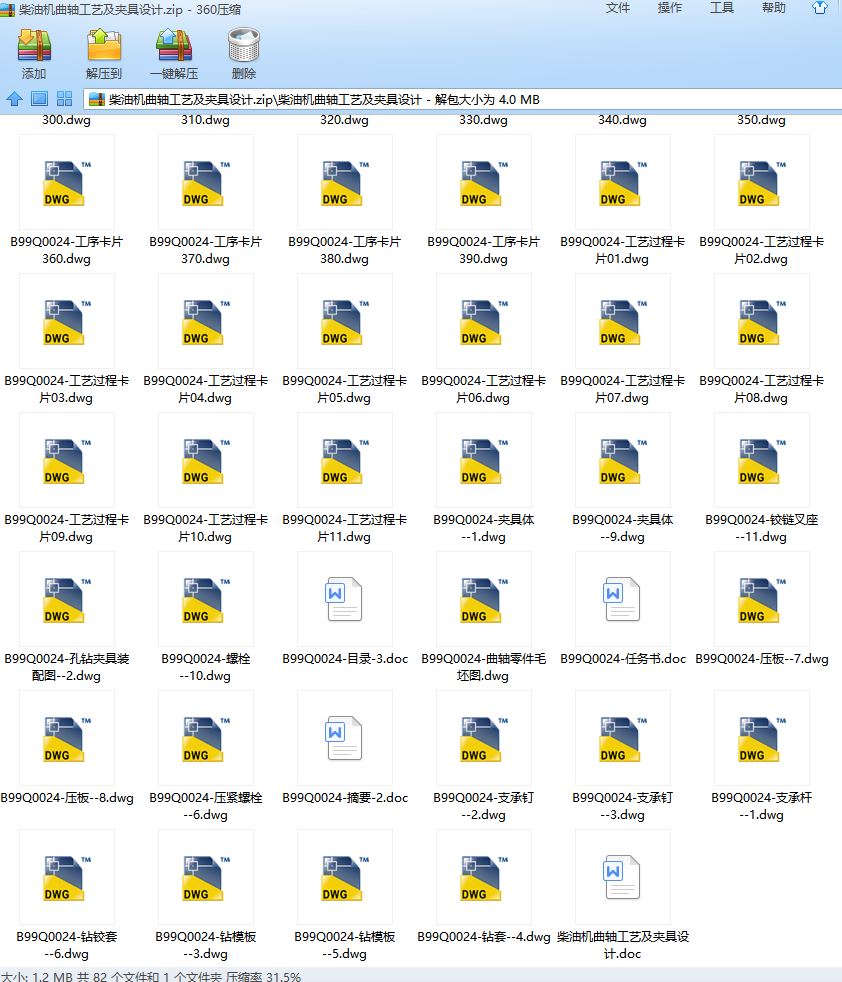
Task: Switch to the thumbnail grid view icon
Action: point(64,99)
